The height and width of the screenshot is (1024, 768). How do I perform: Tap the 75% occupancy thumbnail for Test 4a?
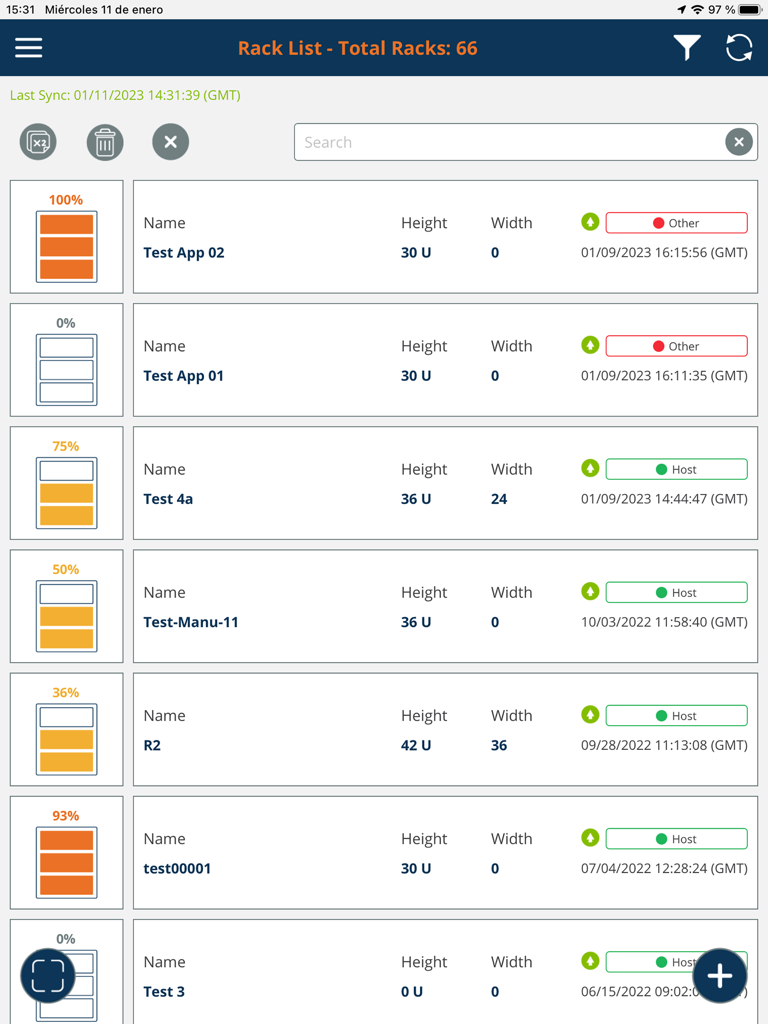pyautogui.click(x=66, y=482)
